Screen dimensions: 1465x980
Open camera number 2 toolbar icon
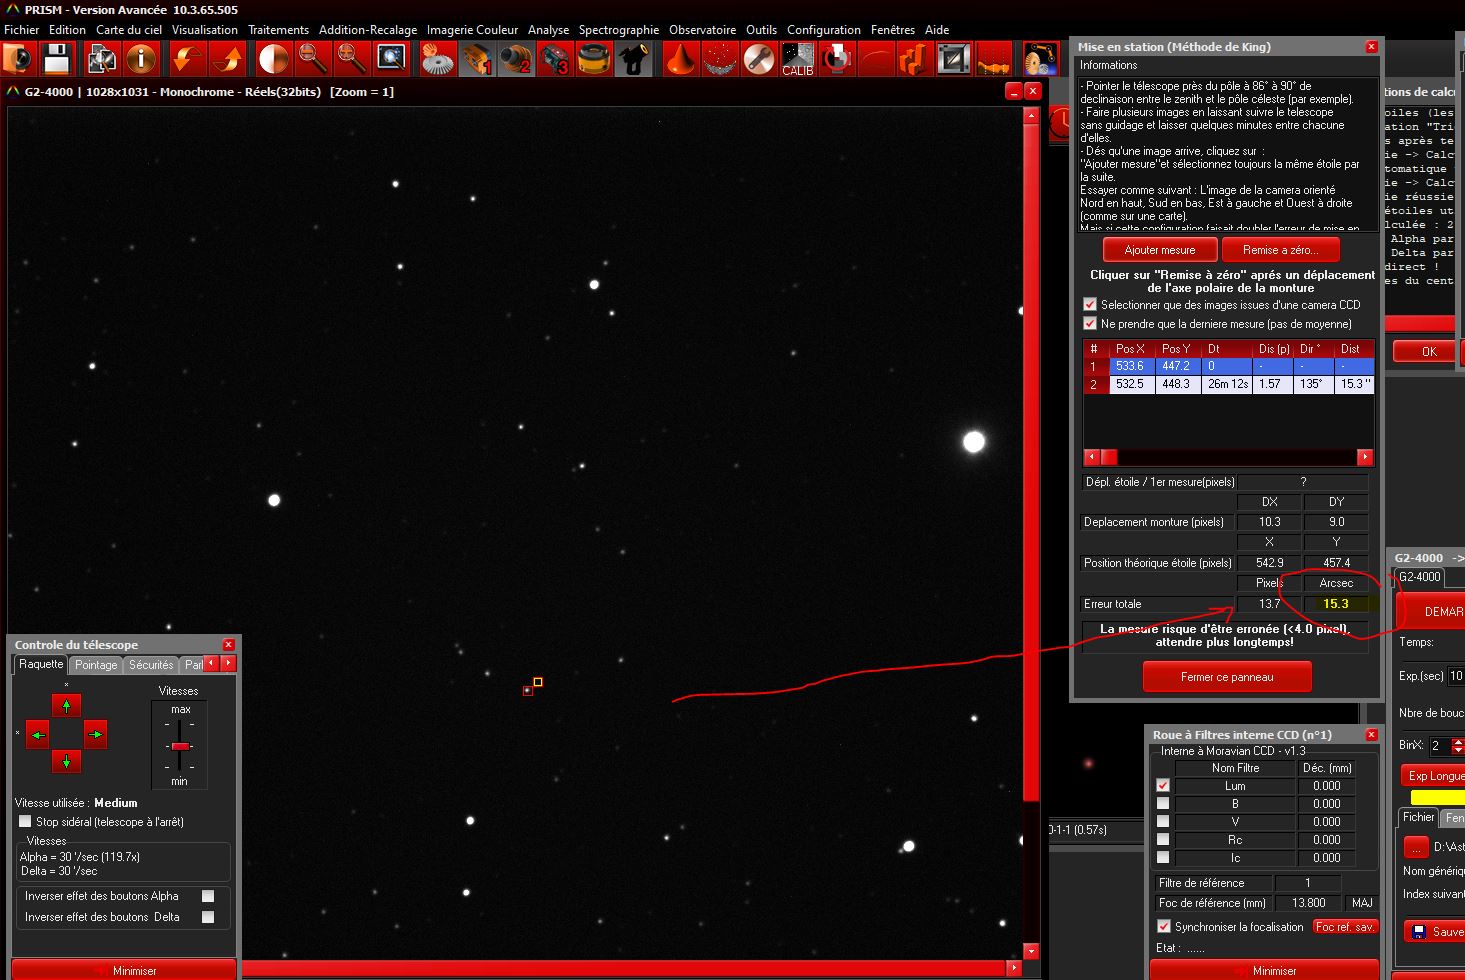point(516,60)
